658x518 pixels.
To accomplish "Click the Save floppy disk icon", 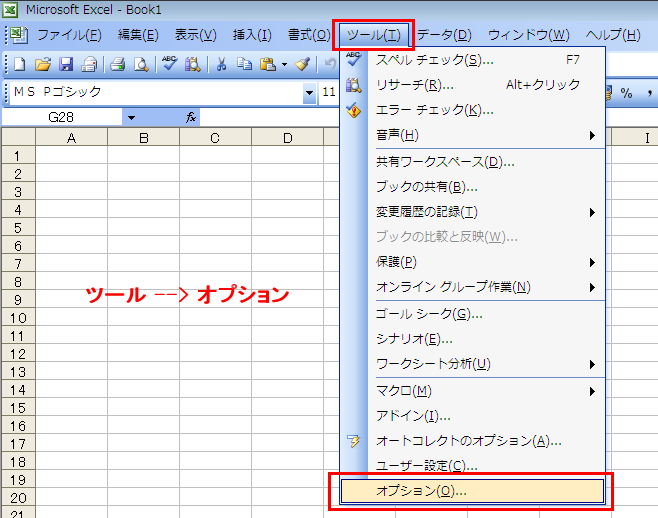I will [x=66, y=64].
